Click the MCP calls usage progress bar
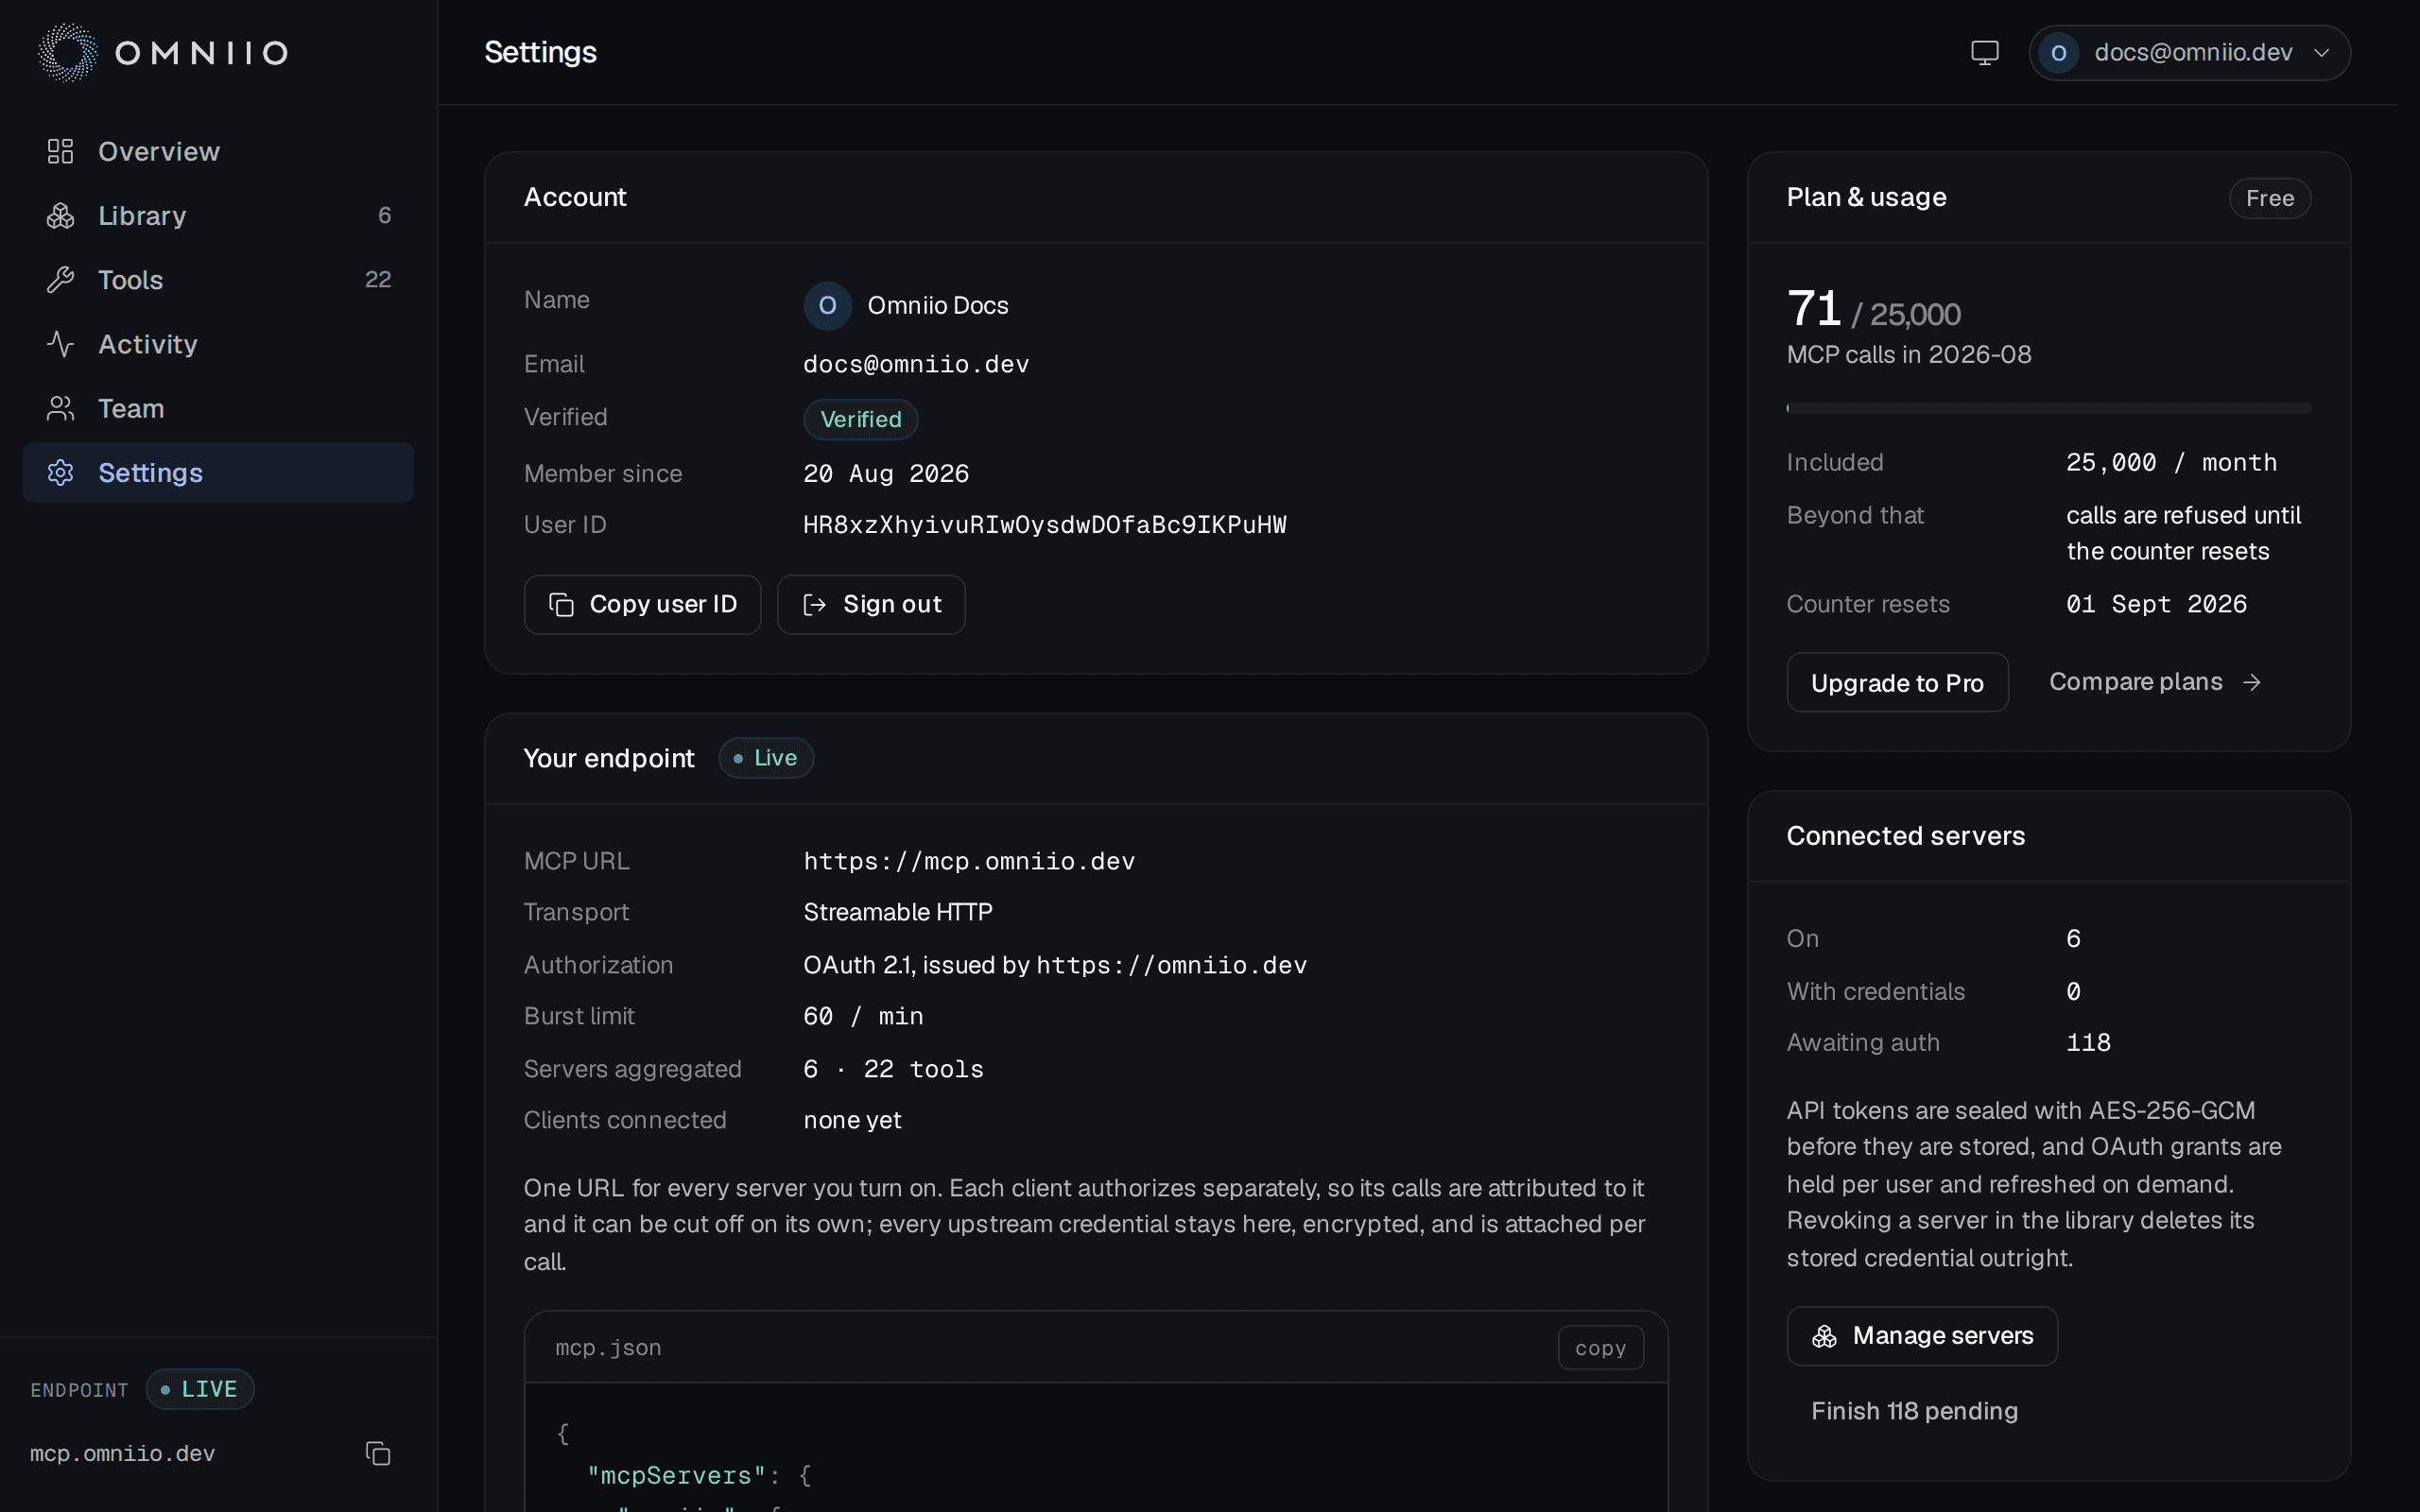 2048,408
